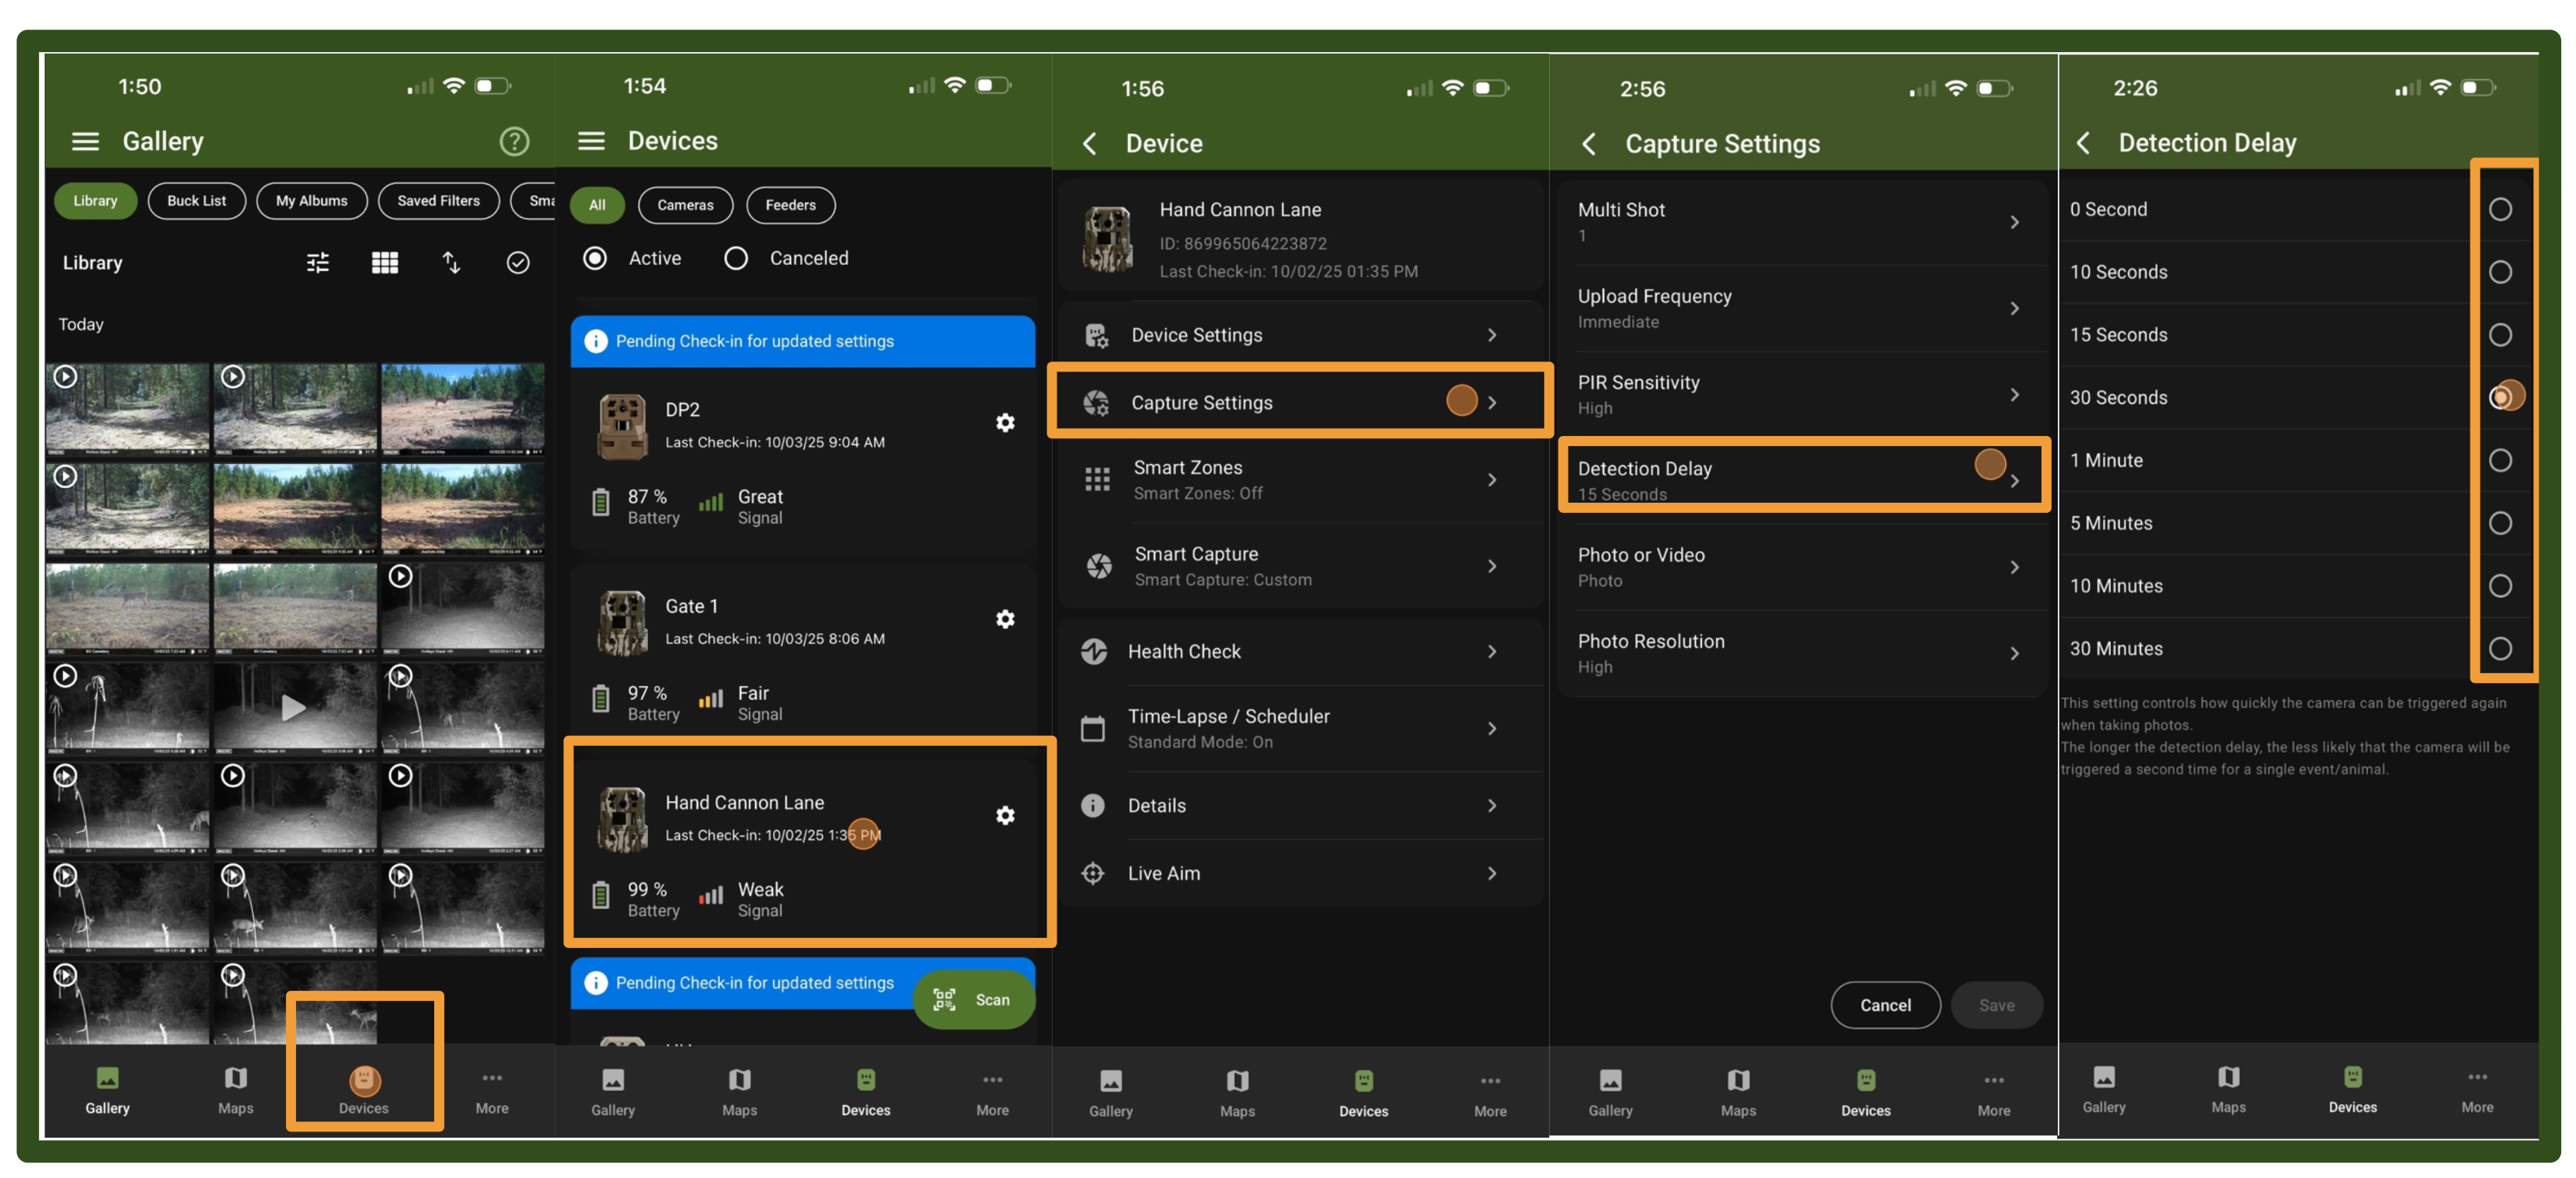Open settings gear for DP2 camera

pos(1005,423)
